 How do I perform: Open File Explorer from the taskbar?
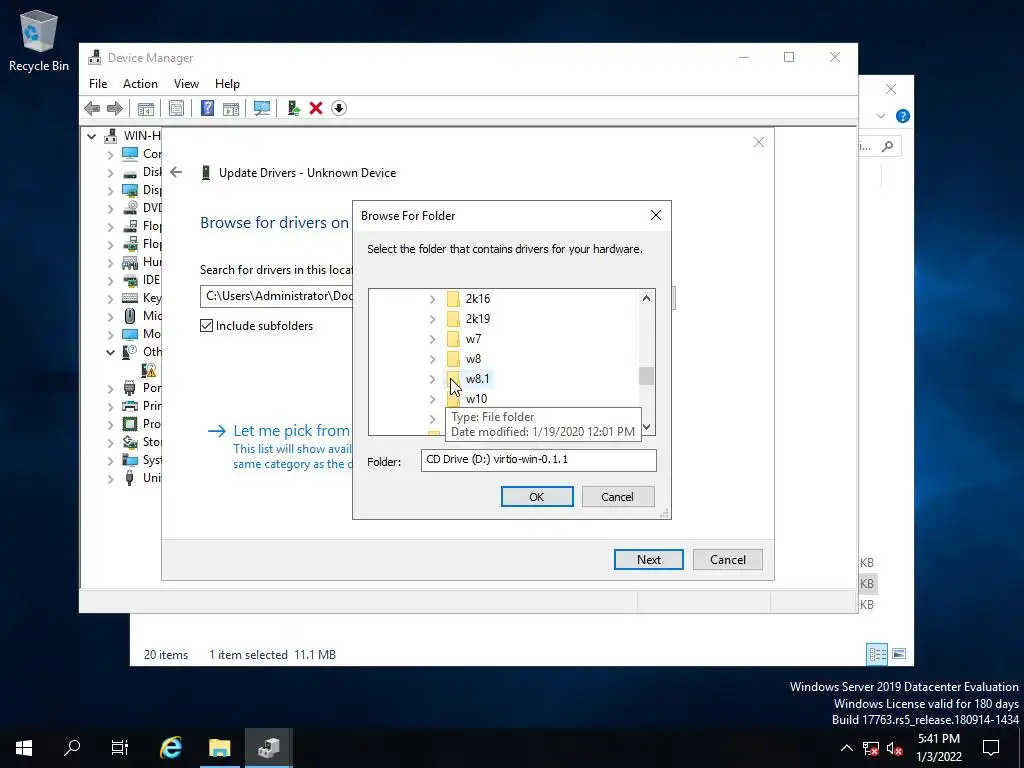220,748
